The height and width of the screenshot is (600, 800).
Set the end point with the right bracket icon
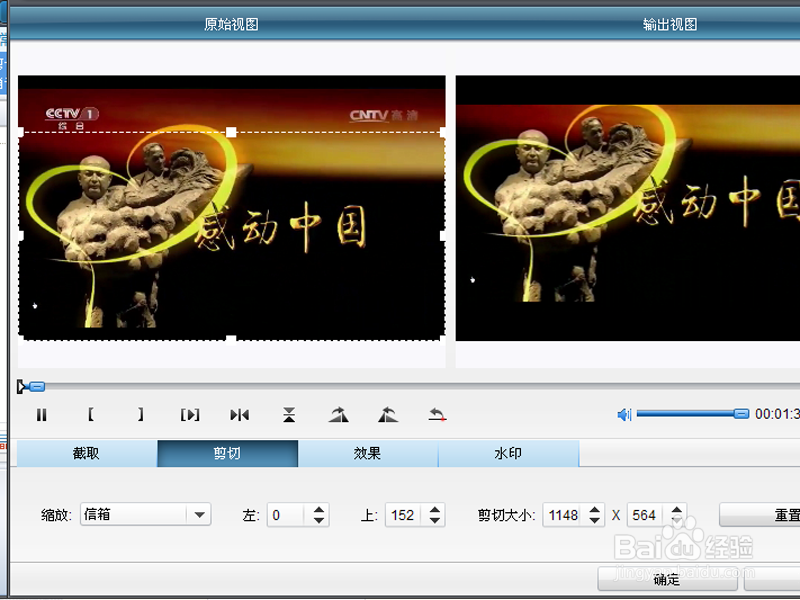pos(140,414)
